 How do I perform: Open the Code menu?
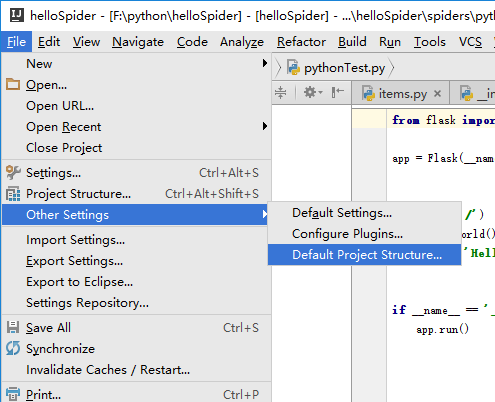[192, 42]
